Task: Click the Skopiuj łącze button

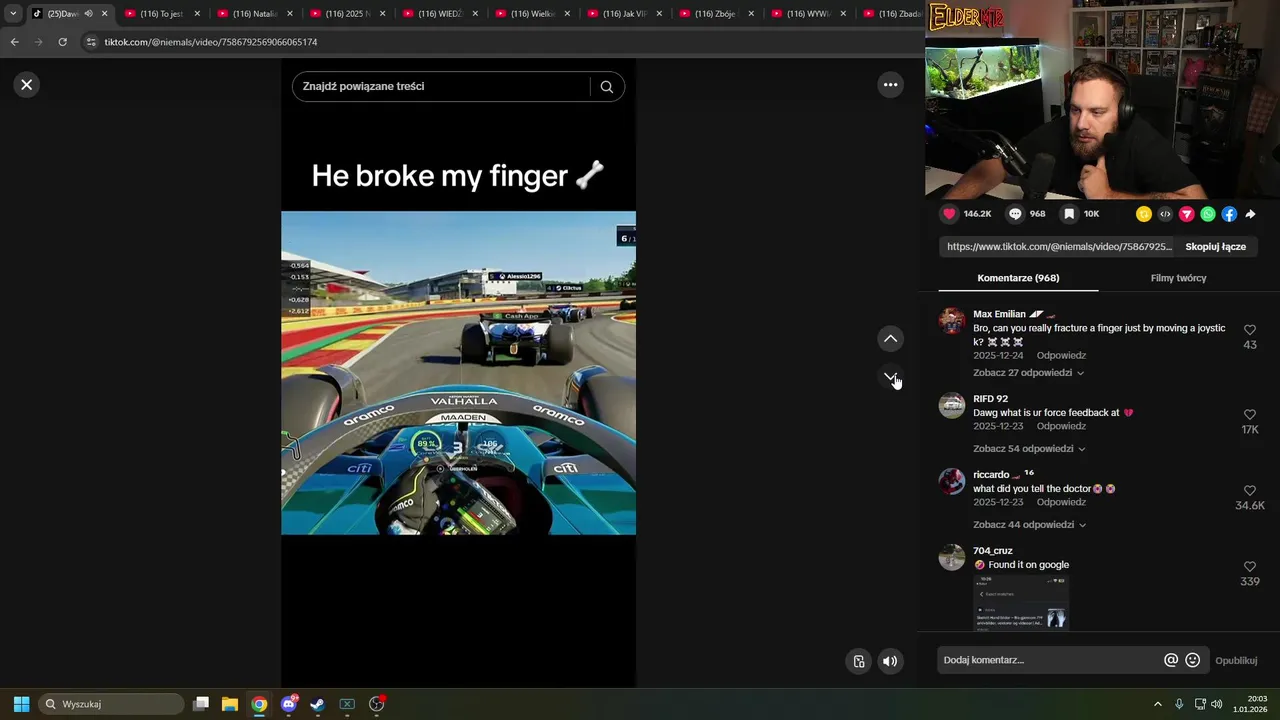Action: pyautogui.click(x=1215, y=247)
